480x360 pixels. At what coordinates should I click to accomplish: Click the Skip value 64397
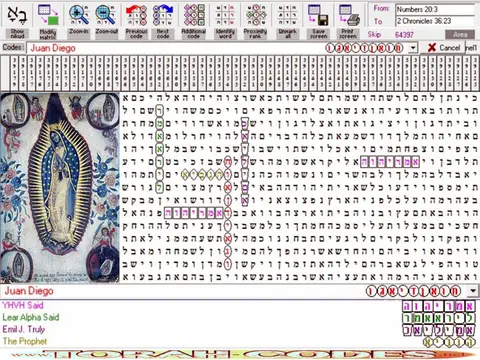(x=404, y=35)
